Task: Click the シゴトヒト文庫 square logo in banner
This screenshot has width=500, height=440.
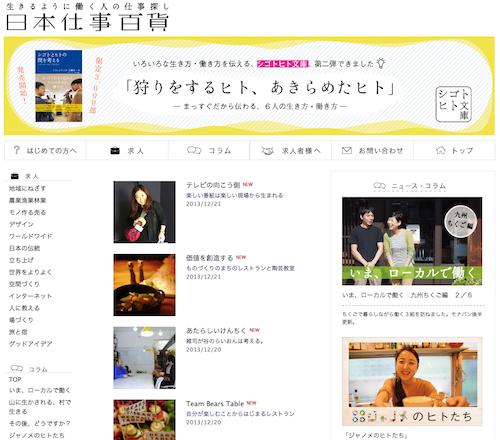Action: [453, 104]
